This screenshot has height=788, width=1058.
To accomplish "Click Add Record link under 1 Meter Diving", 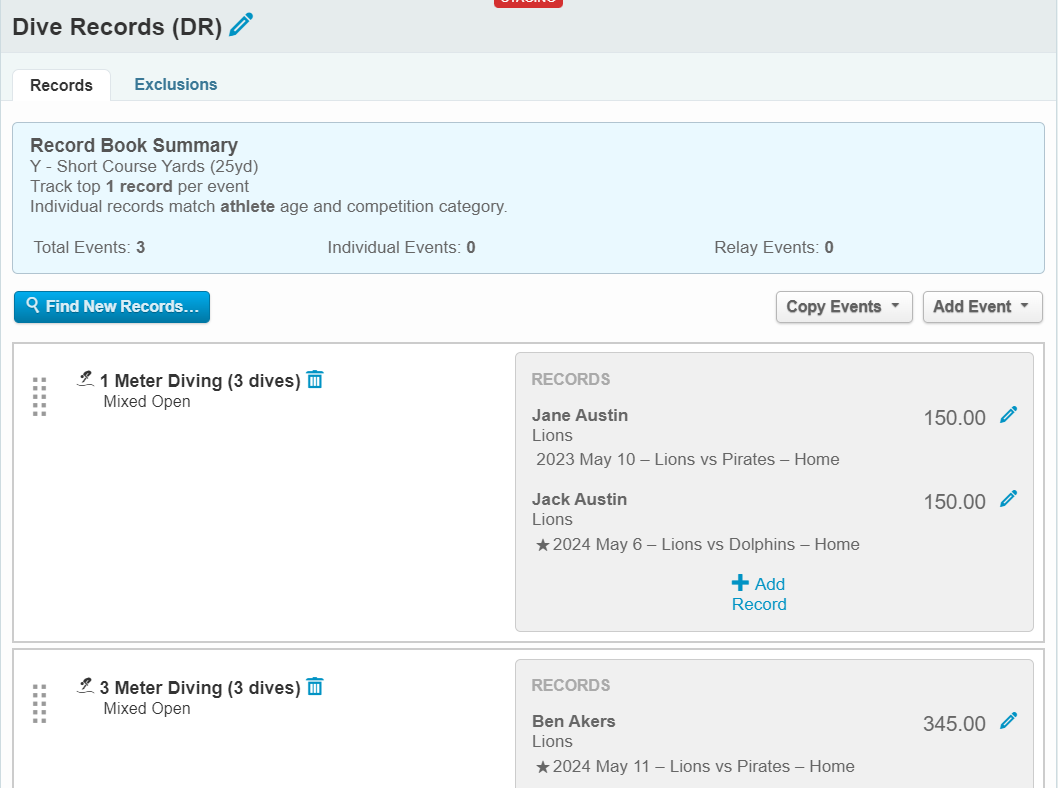I will point(759,594).
